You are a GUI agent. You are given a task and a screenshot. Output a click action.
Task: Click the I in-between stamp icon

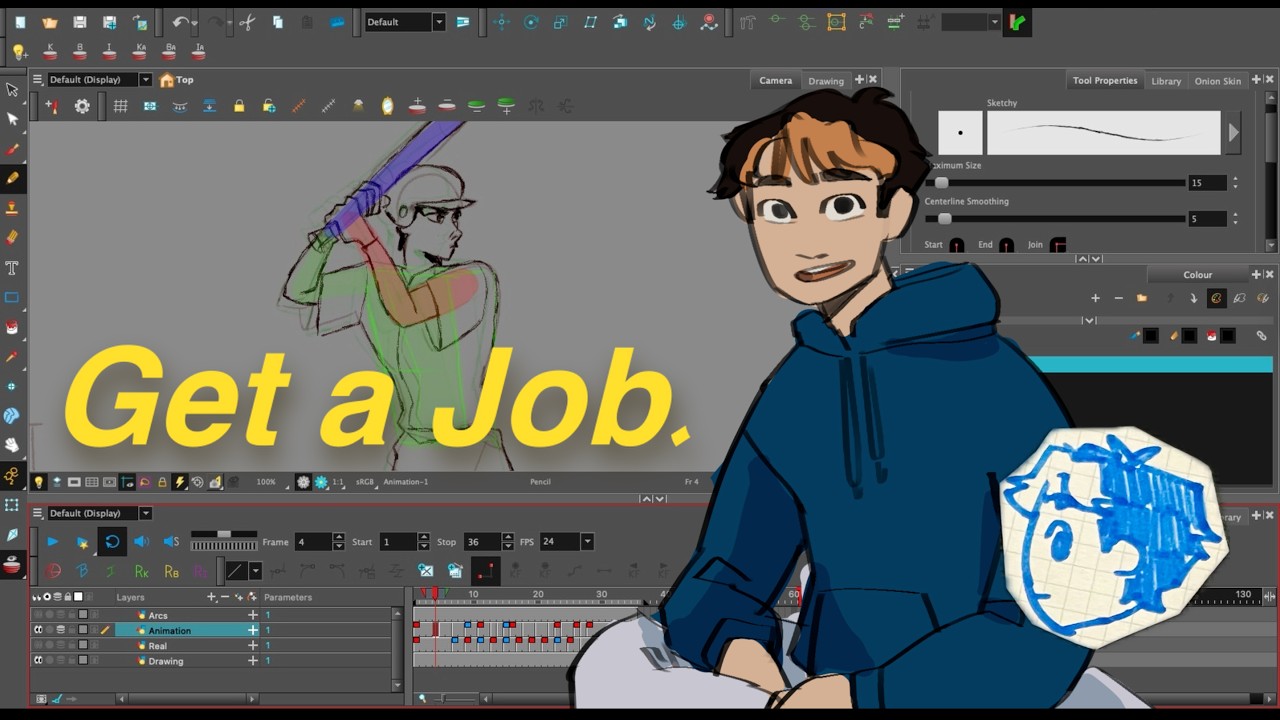[x=110, y=52]
